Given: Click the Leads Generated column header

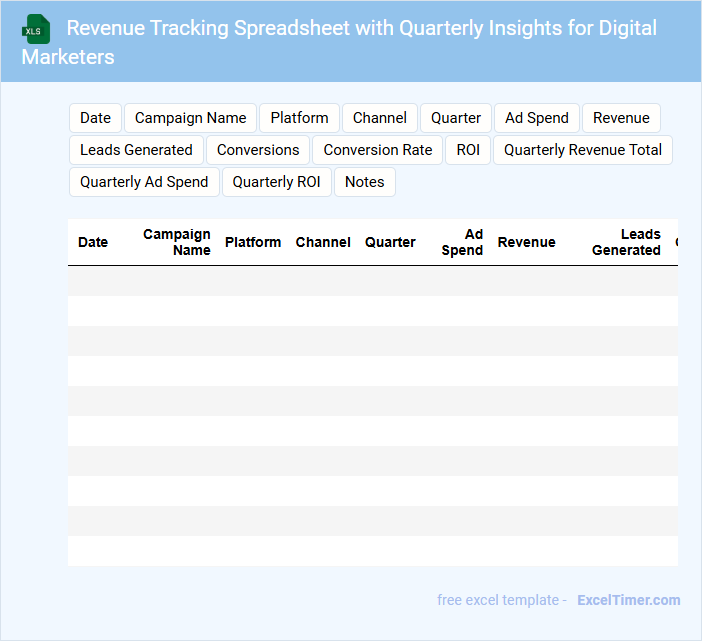Looking at the screenshot, I should point(626,242).
